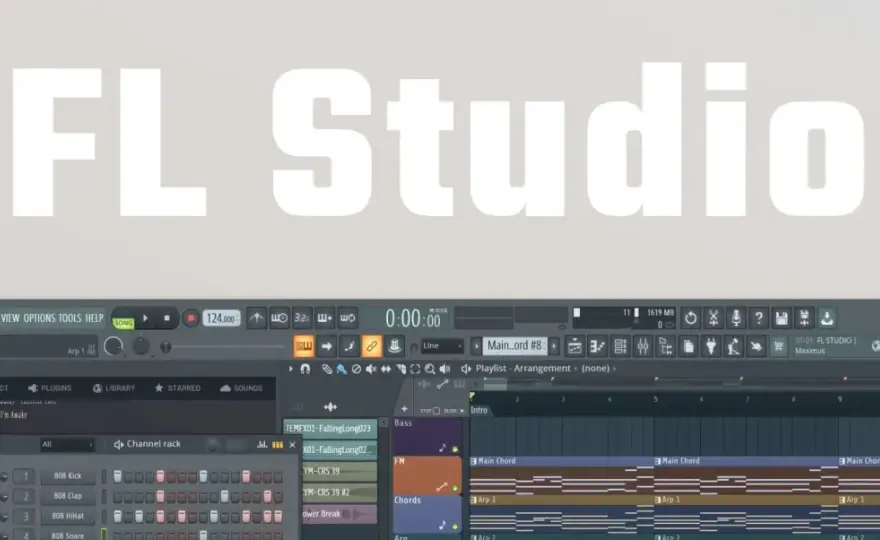
Task: Click the song position slider handle
Action: pyautogui.click(x=166, y=347)
